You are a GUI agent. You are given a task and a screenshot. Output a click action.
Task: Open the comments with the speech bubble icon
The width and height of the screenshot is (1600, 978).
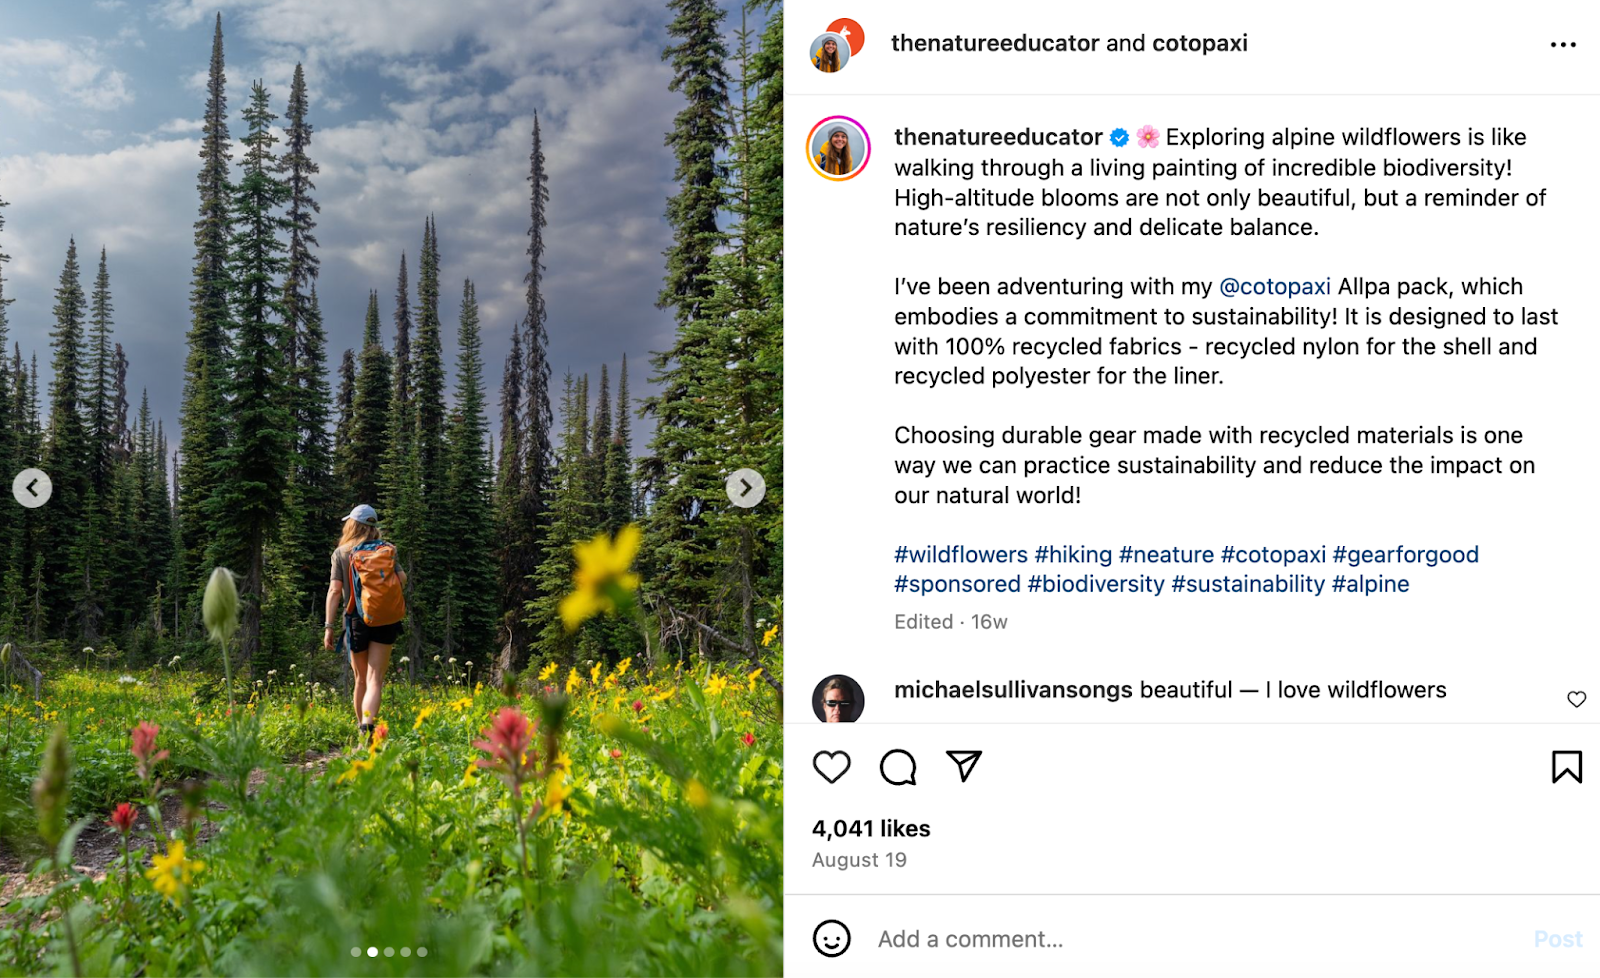pos(898,767)
